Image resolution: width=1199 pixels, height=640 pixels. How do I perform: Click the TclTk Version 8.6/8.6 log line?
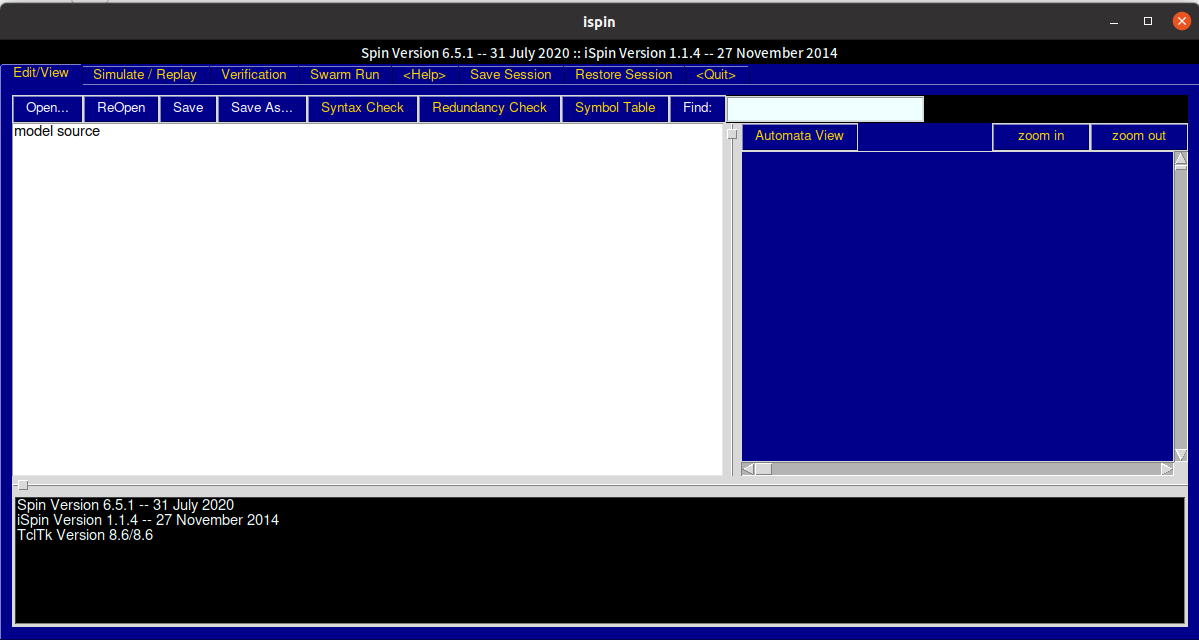(x=85, y=535)
